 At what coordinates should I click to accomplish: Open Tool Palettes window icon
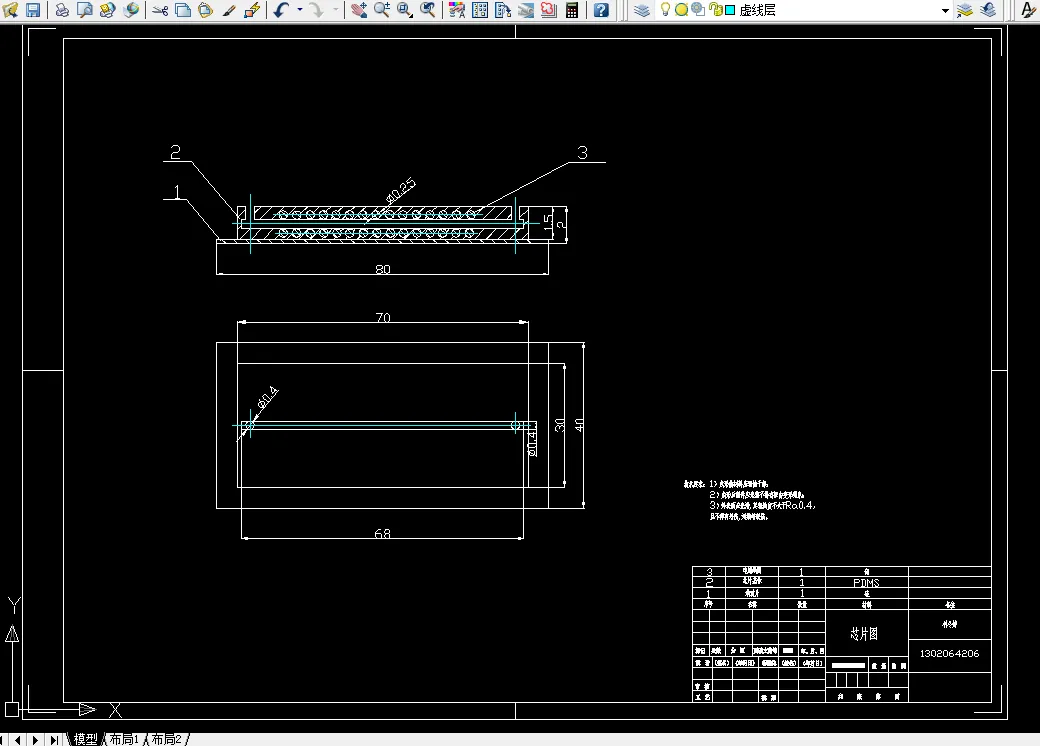click(x=503, y=9)
